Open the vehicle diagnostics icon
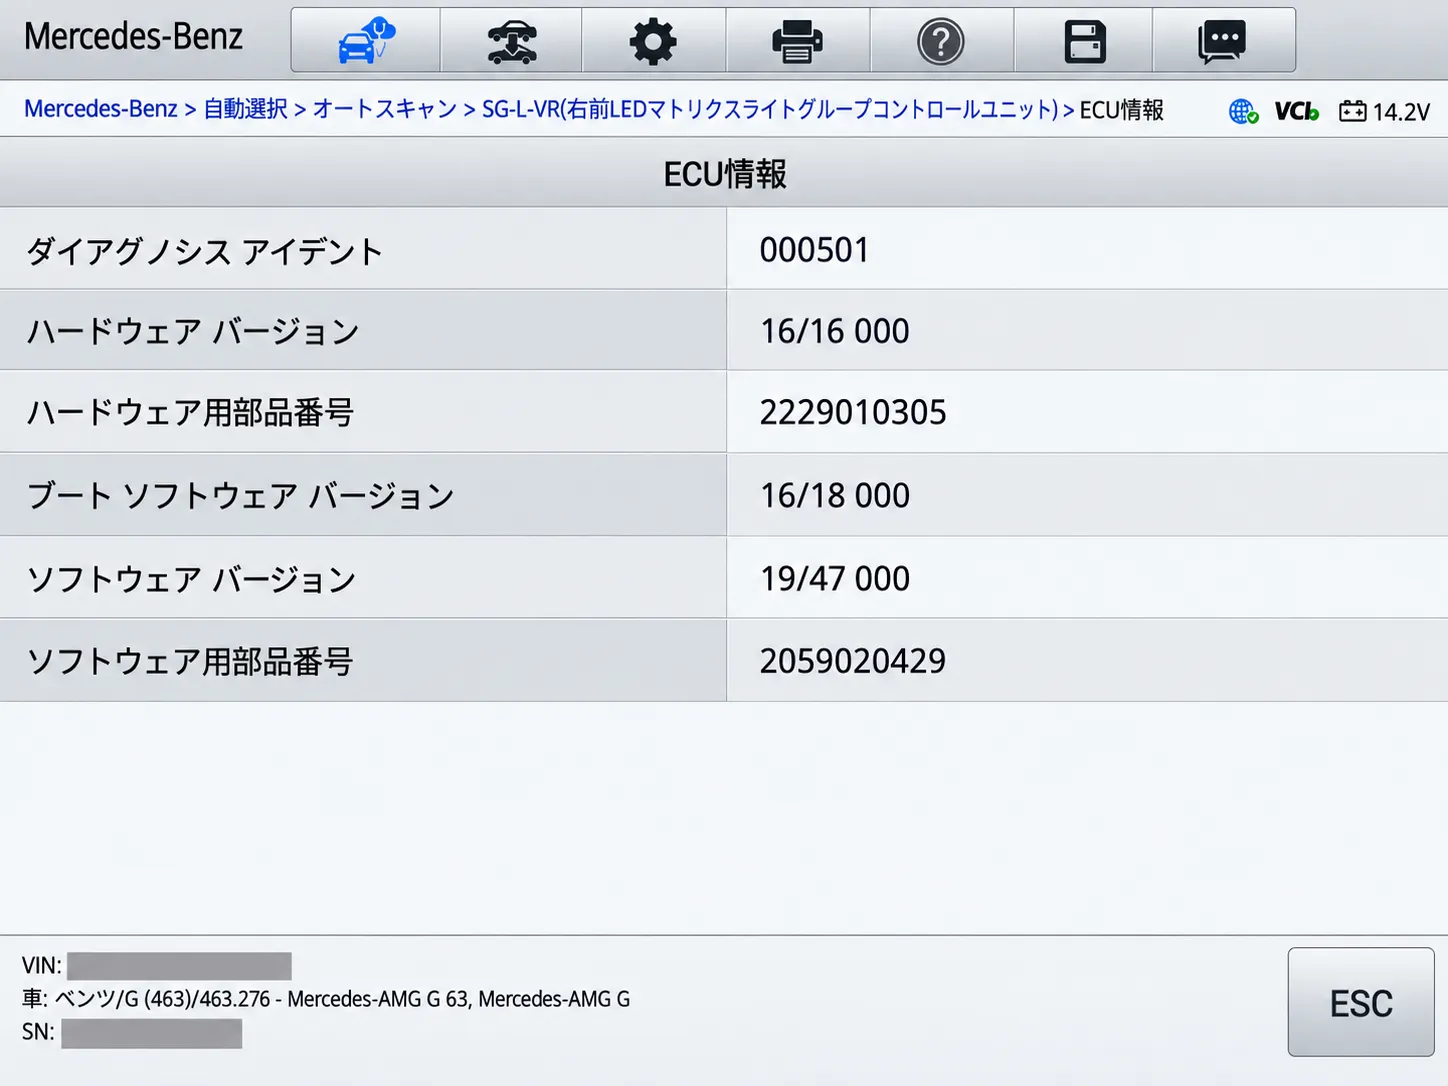This screenshot has height=1086, width=1448. [366, 41]
